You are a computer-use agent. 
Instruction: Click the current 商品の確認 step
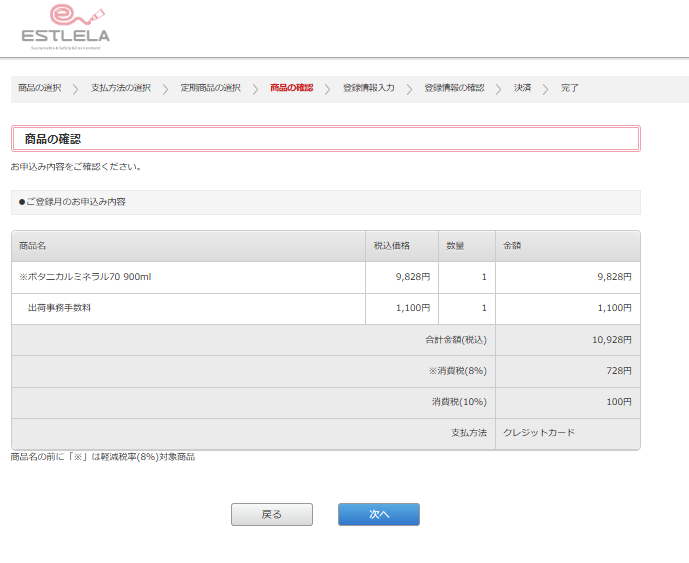pos(291,88)
